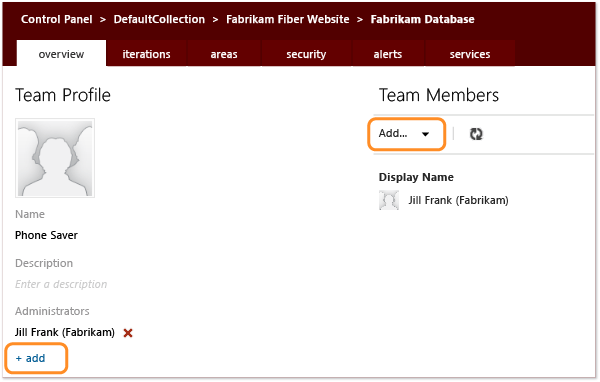Go to the security tab

coord(306,54)
